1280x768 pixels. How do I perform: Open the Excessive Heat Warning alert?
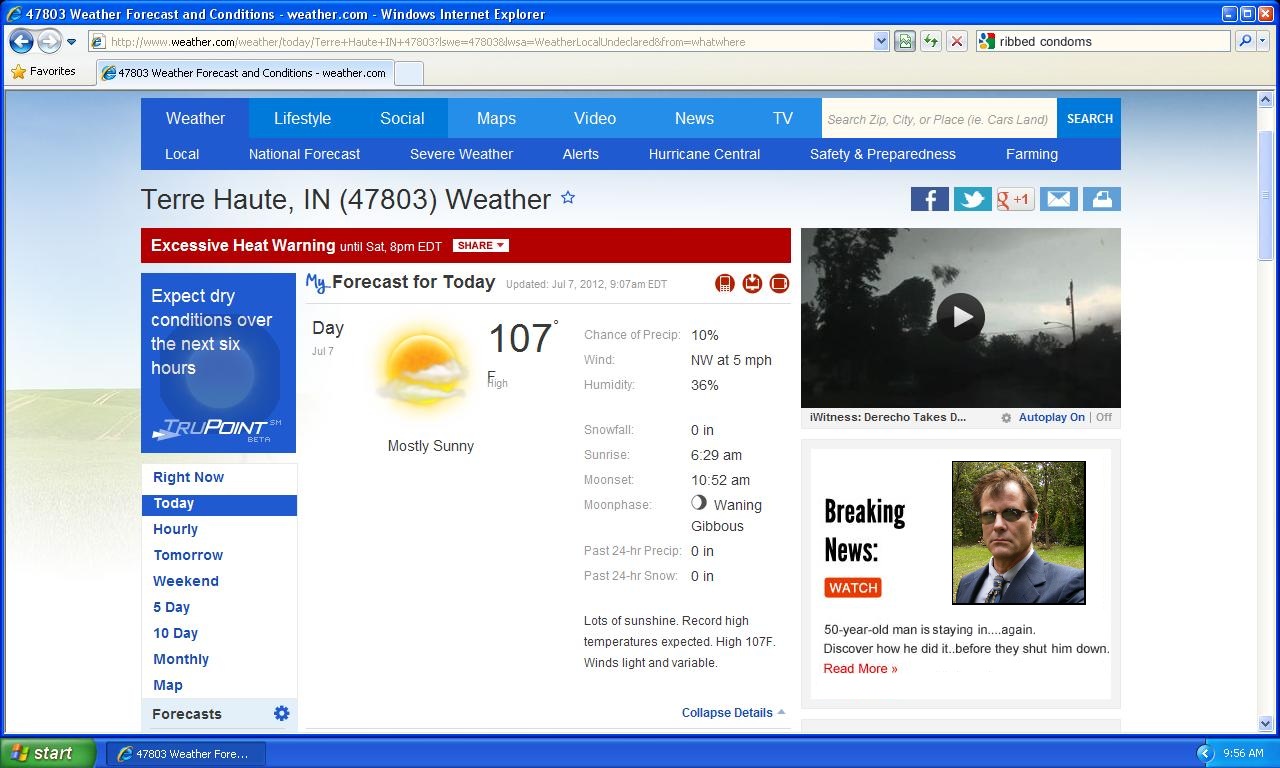click(x=243, y=245)
